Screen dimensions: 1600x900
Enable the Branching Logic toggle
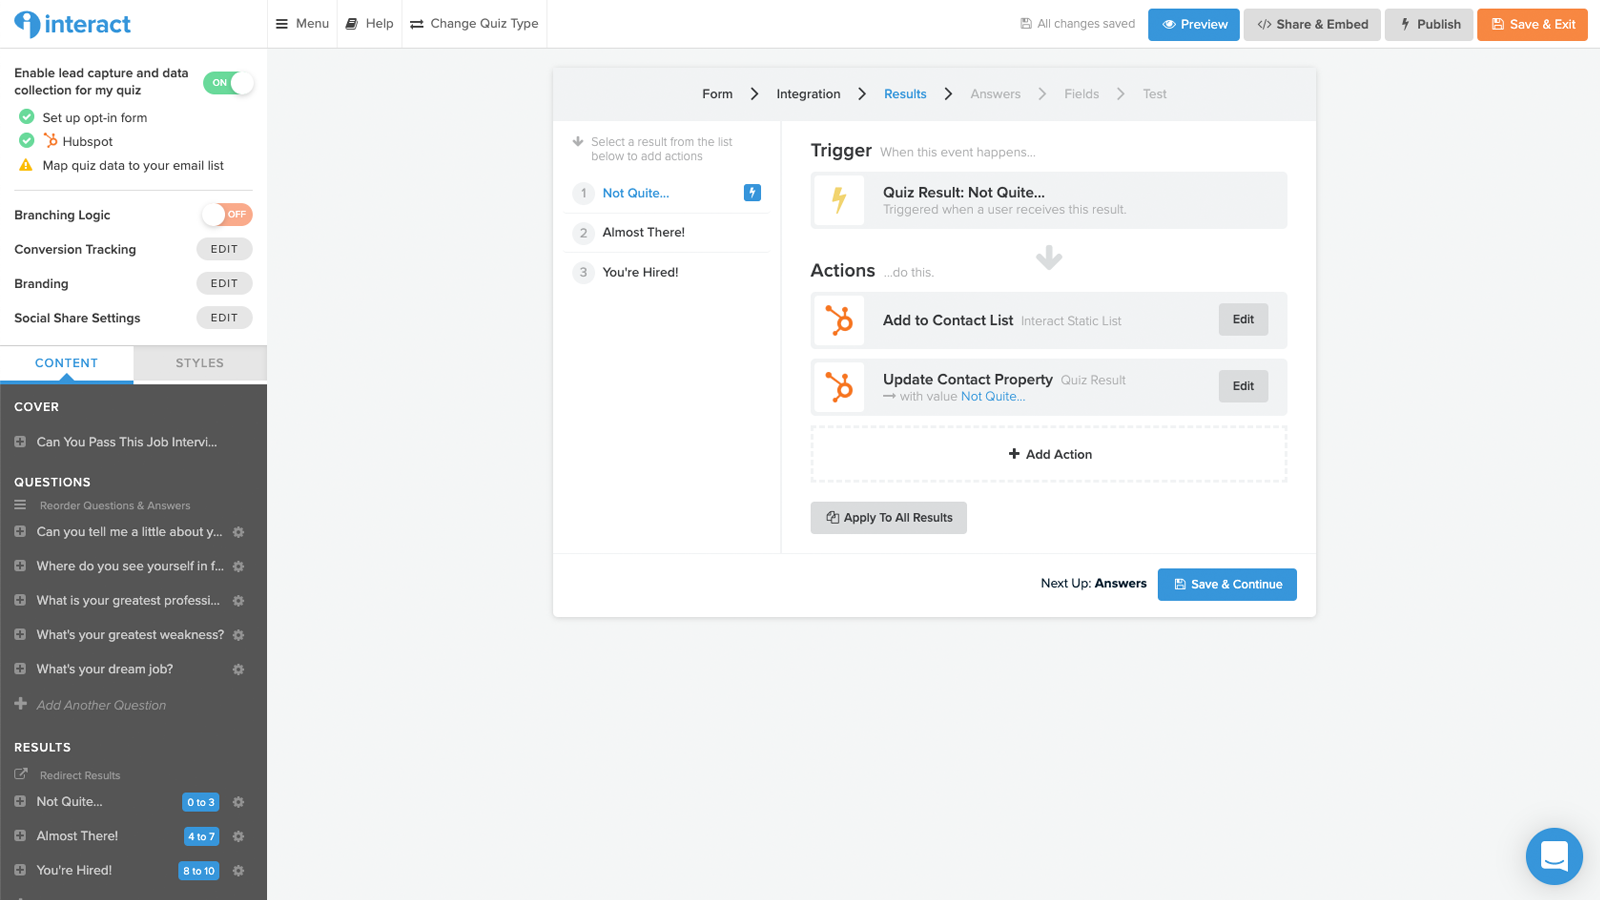(x=226, y=214)
